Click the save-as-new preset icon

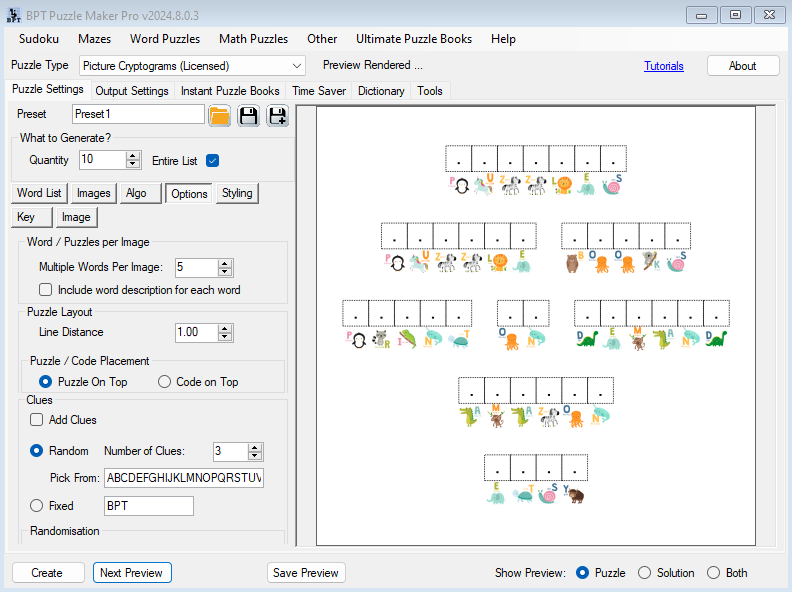click(x=277, y=115)
